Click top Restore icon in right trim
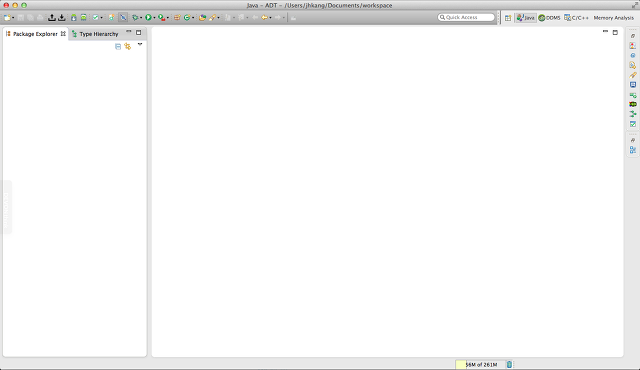Image resolution: width=640 pixels, height=370 pixels. (633, 36)
